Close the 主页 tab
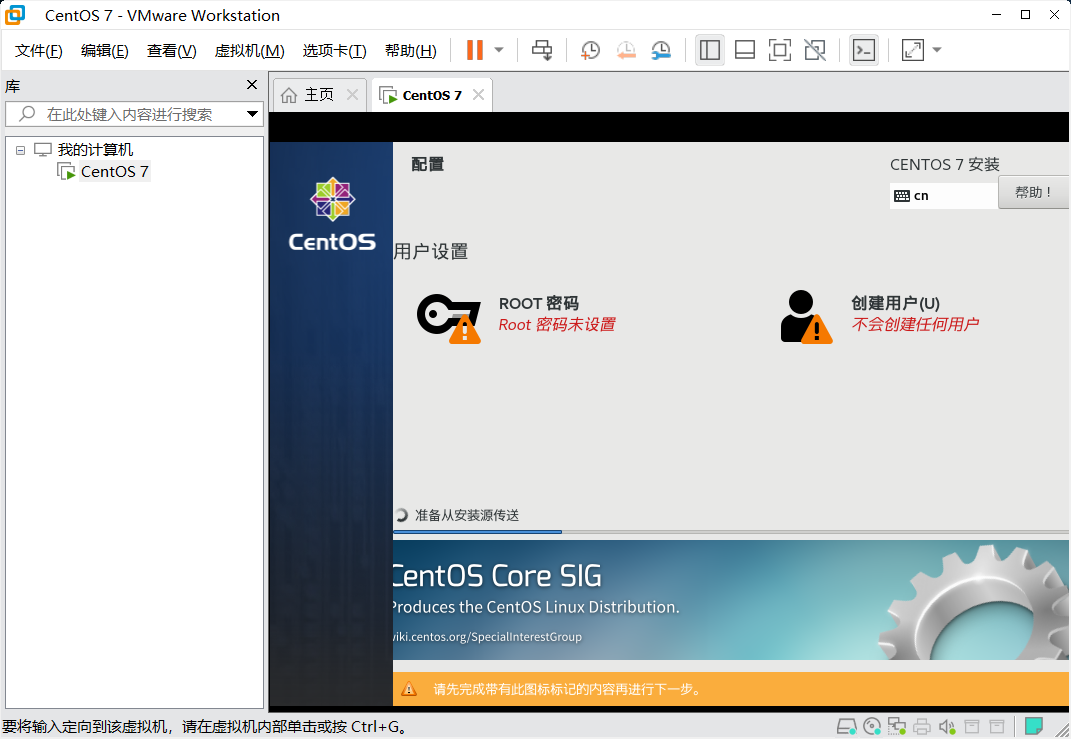 pyautogui.click(x=352, y=95)
